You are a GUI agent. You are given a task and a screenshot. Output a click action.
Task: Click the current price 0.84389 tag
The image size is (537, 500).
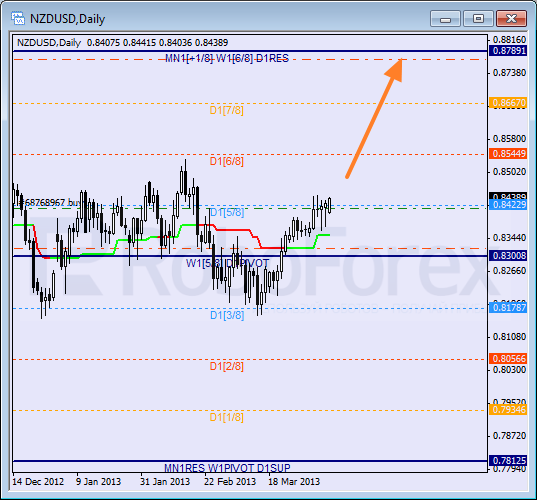tap(508, 196)
